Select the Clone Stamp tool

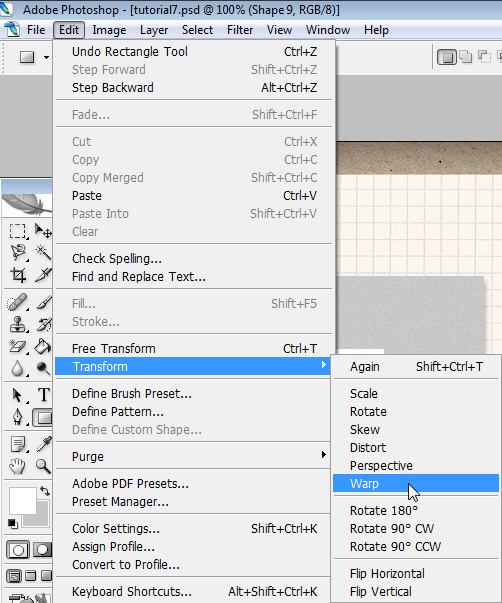click(17, 324)
